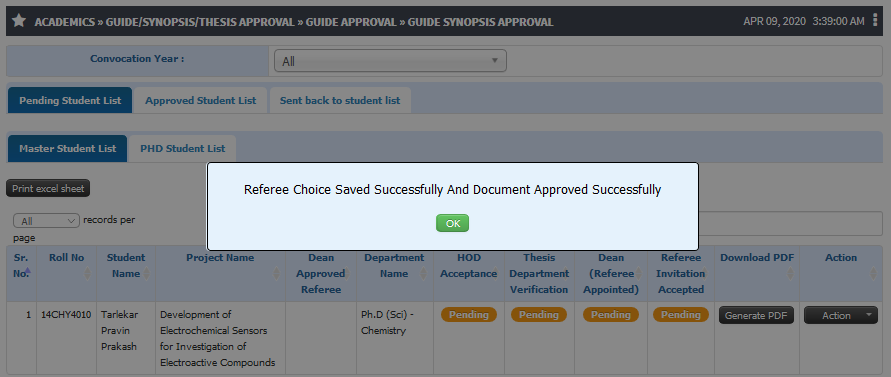Expand the records per page dropdown
The height and width of the screenshot is (377, 891).
click(47, 221)
